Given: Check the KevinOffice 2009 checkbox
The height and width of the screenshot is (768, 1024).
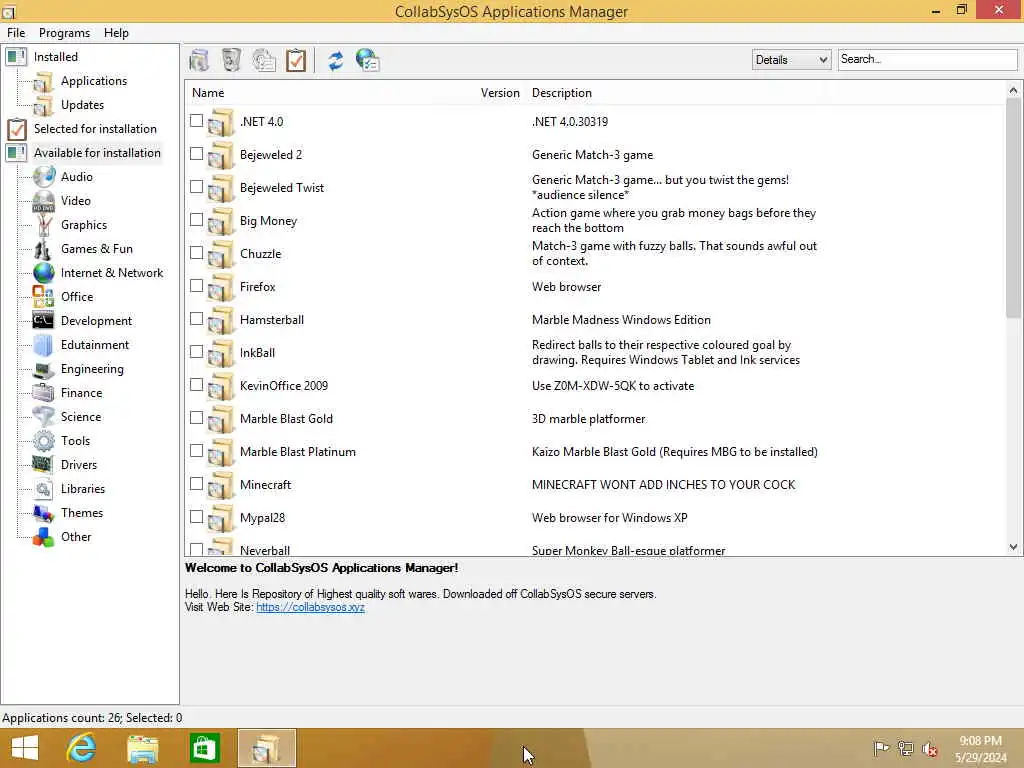Looking at the screenshot, I should [x=197, y=384].
